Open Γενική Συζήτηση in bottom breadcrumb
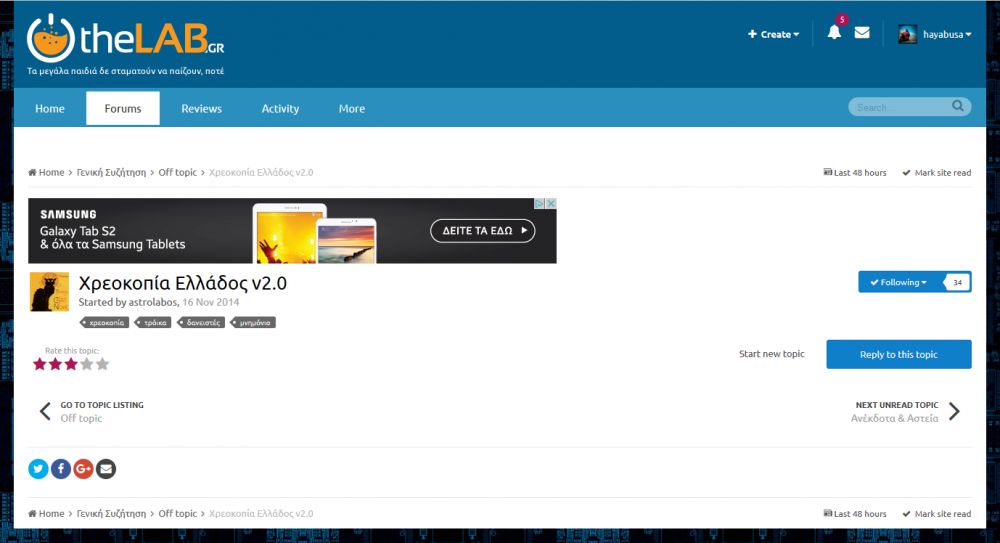This screenshot has height=543, width=1000. pos(112,514)
